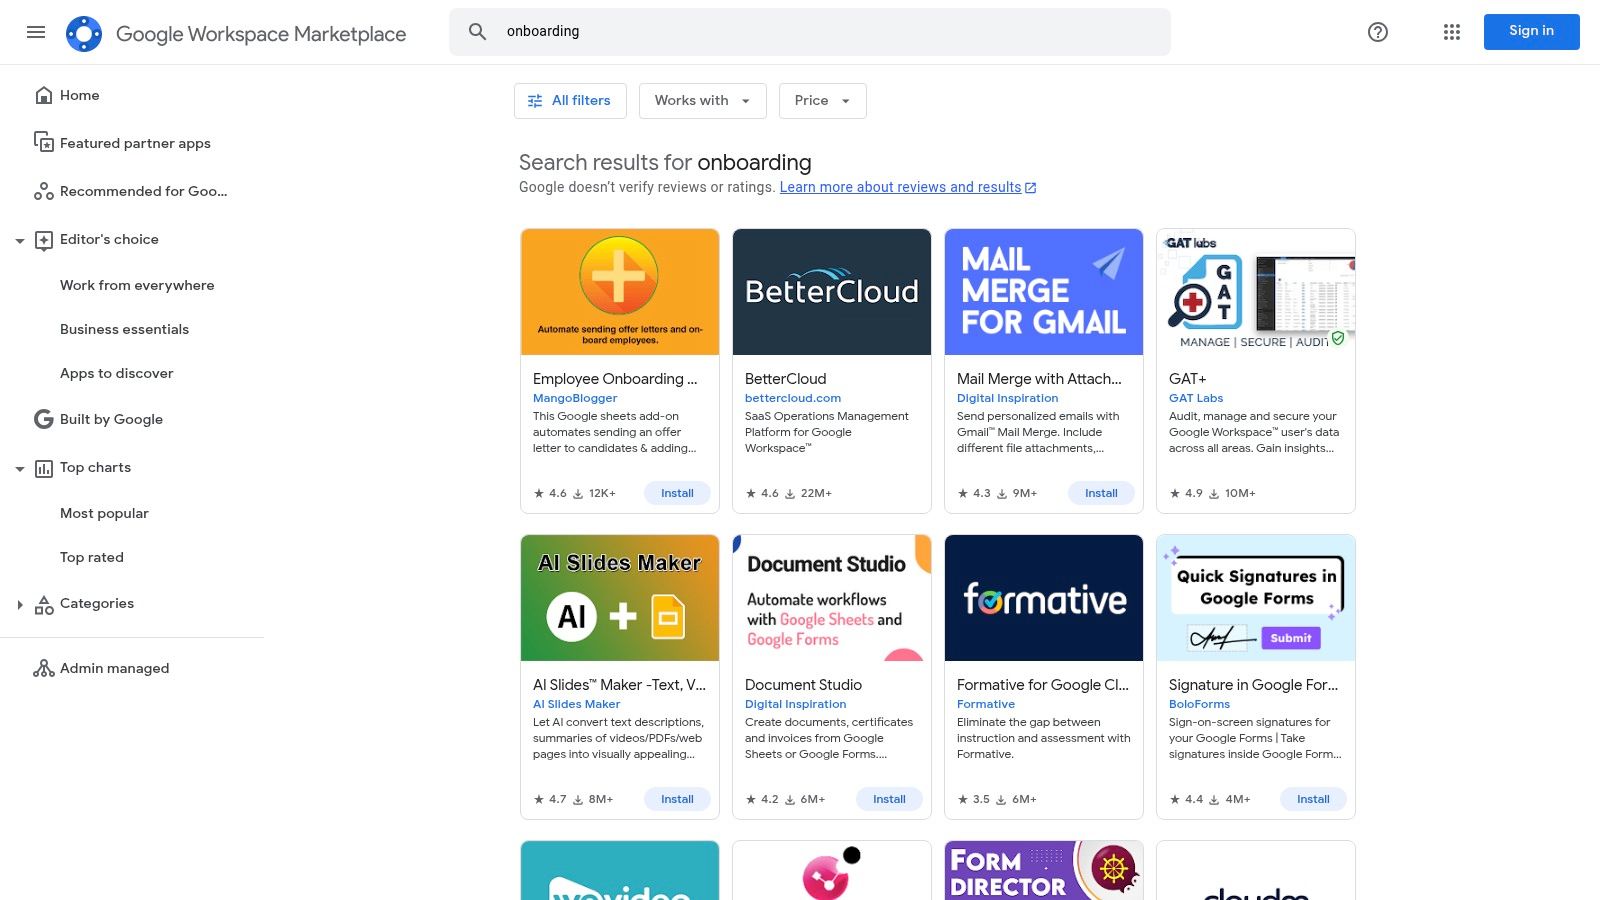Image resolution: width=1600 pixels, height=900 pixels.
Task: Open Quick Signatures in Google Forms thumbnail
Action: [x=1256, y=598]
